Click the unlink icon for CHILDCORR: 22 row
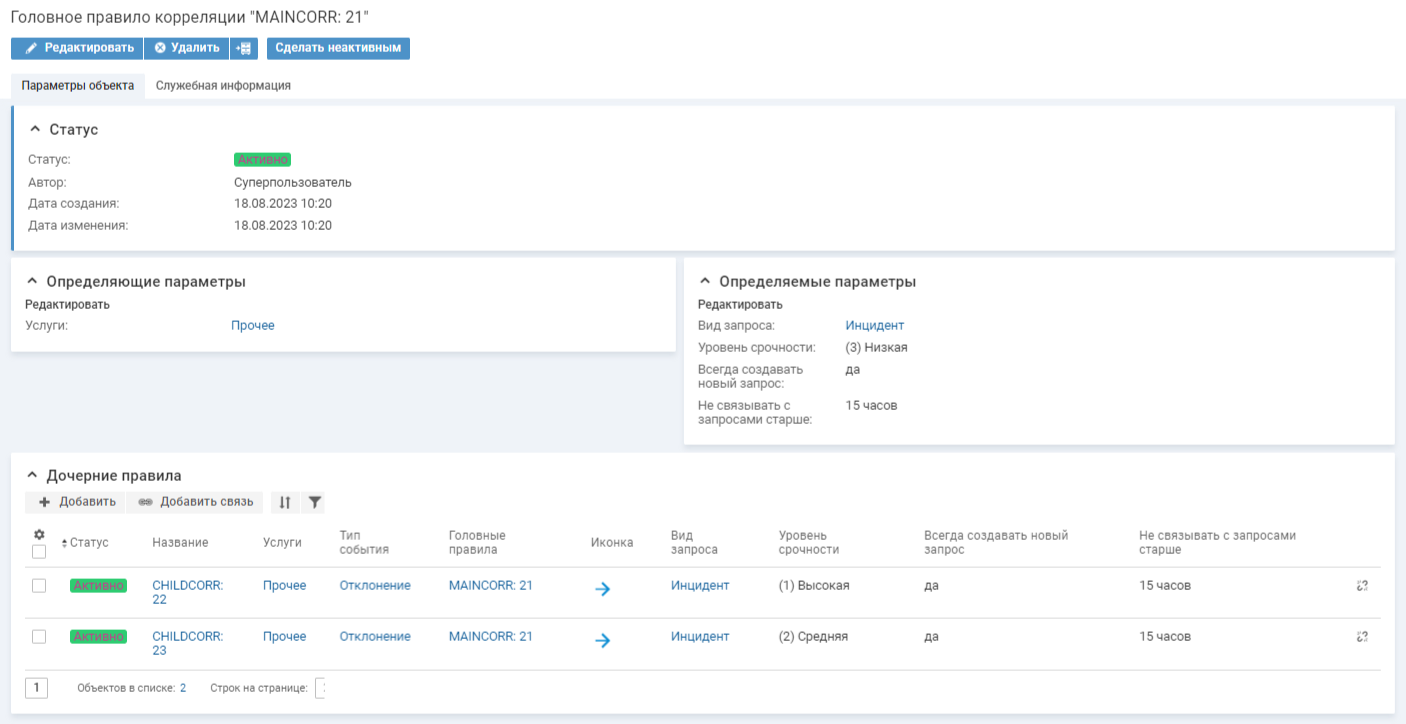The width and height of the screenshot is (1406, 724). (x=1362, y=586)
